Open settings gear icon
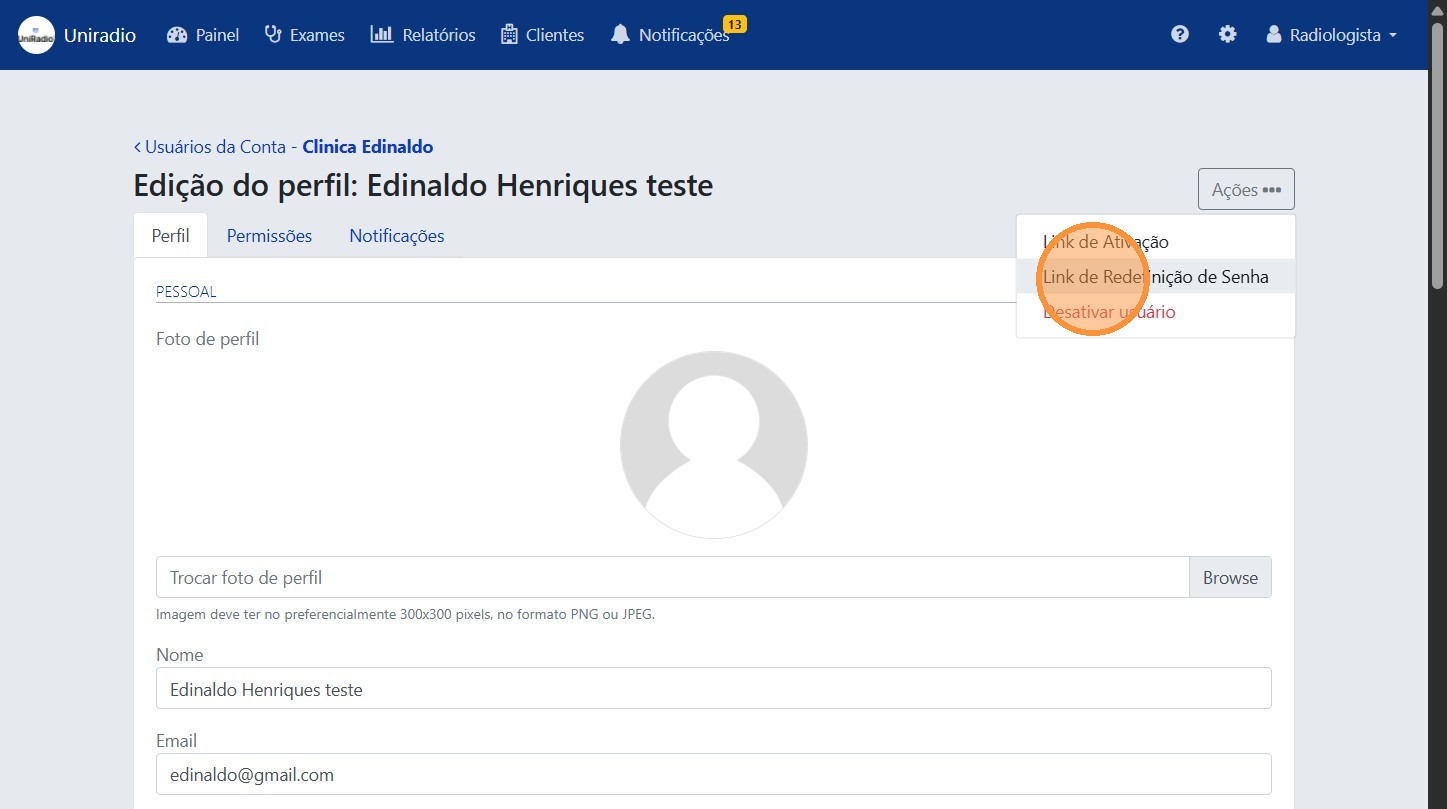The height and width of the screenshot is (809, 1447). (1227, 35)
